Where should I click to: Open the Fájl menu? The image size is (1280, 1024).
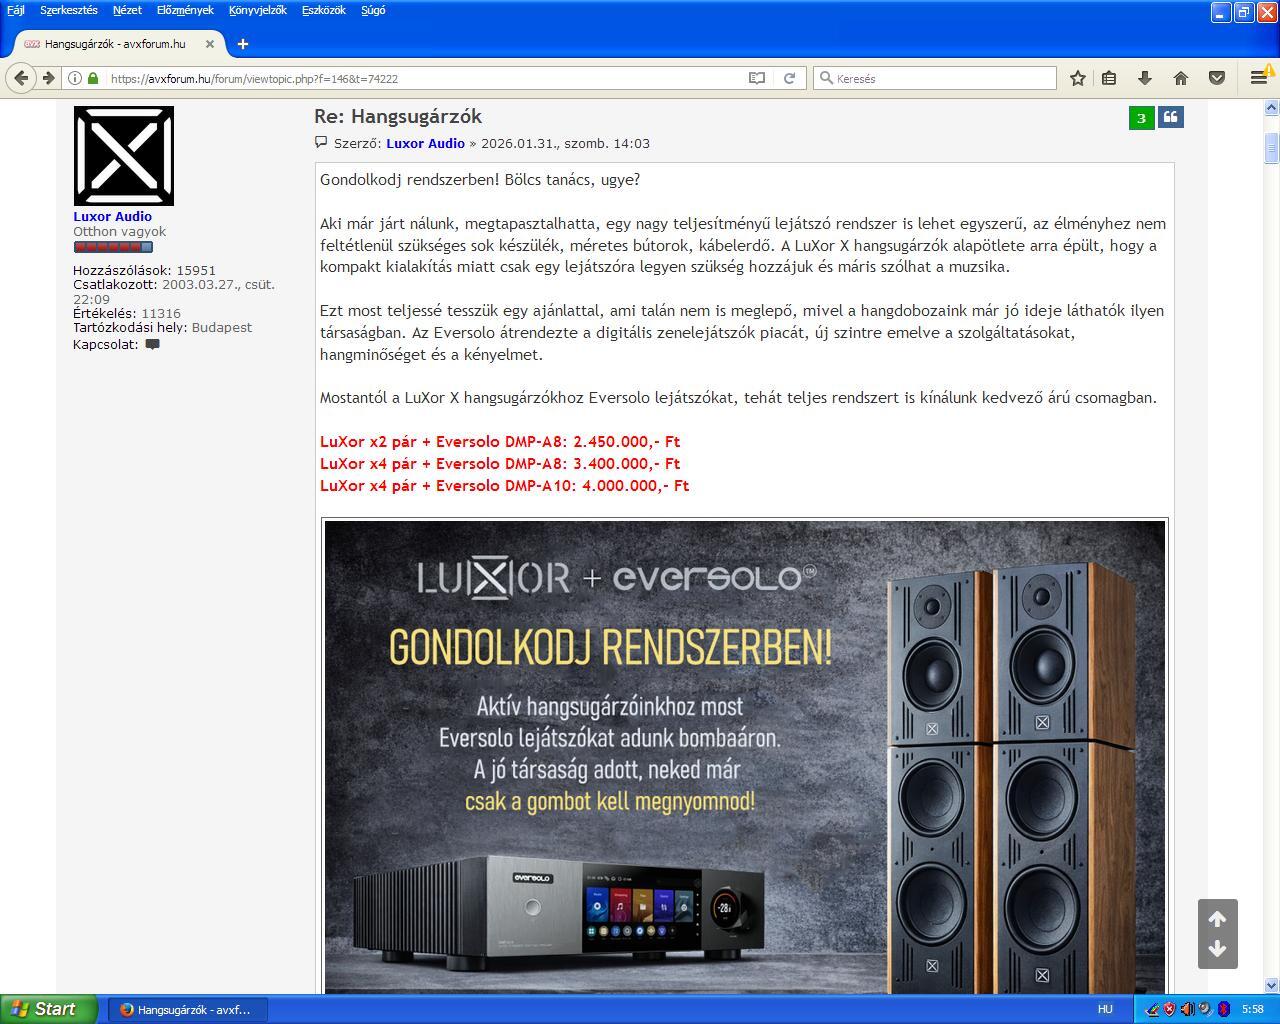pyautogui.click(x=16, y=10)
